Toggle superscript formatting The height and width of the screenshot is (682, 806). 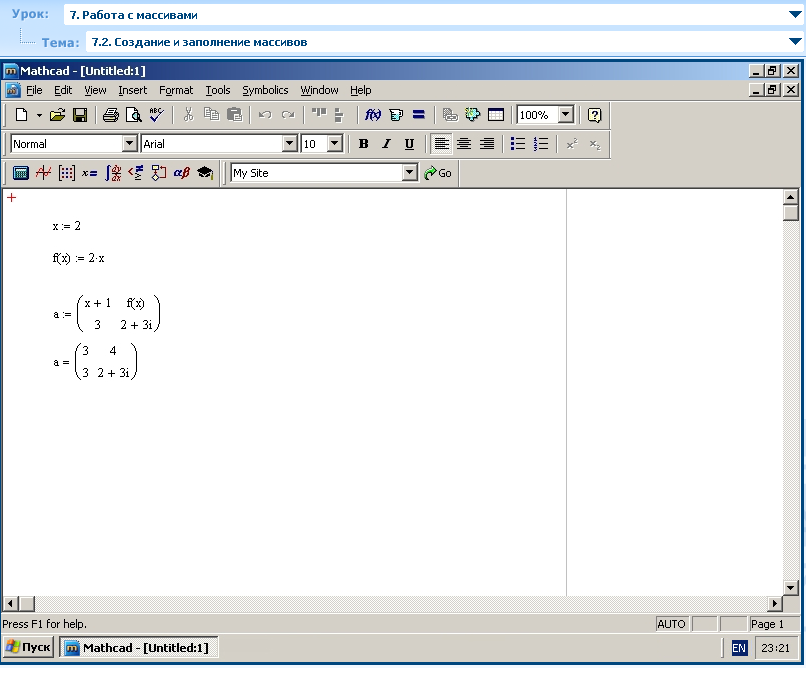pos(572,144)
